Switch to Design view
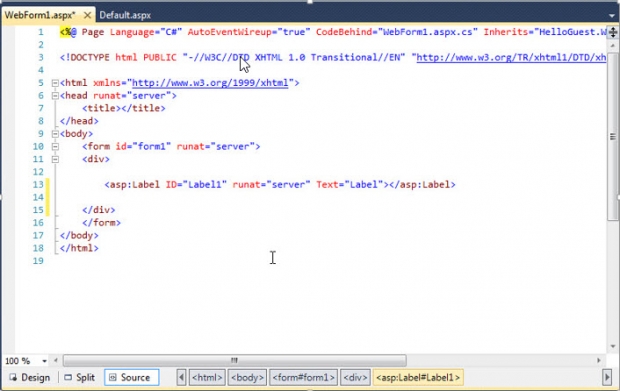620x391 pixels. click(x=30, y=378)
